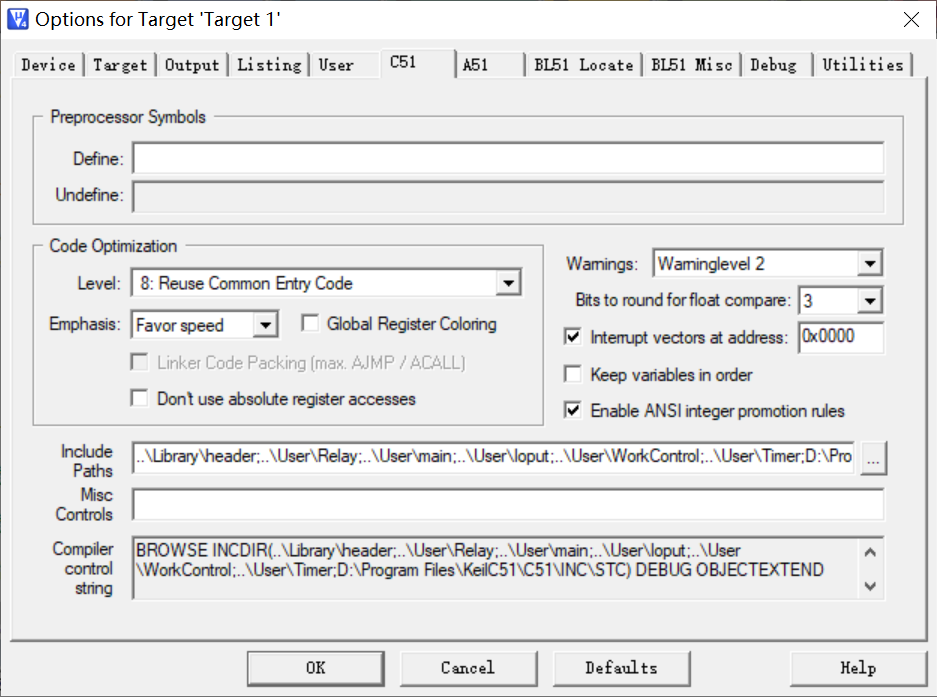Restore settings with Defaults button
Viewport: 937px width, 697px height.
click(621, 668)
